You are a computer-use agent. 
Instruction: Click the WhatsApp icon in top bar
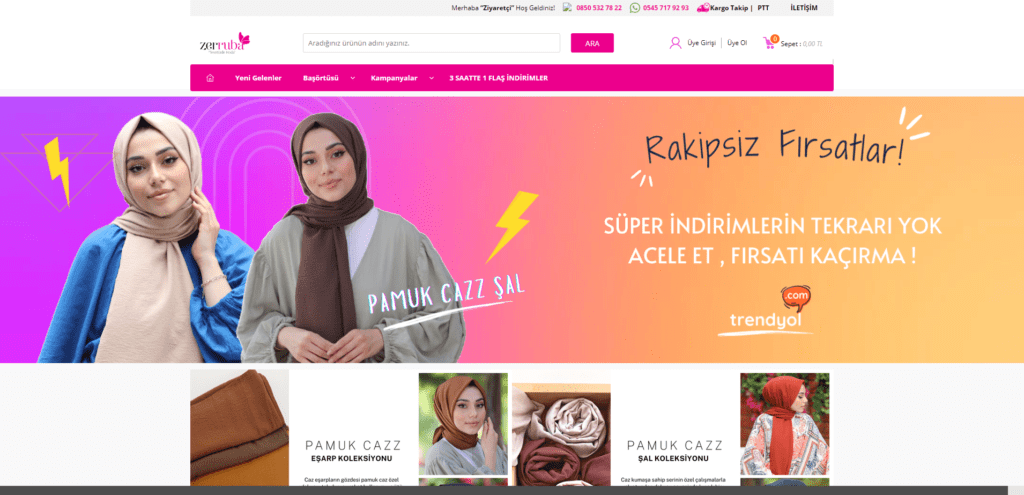[635, 8]
